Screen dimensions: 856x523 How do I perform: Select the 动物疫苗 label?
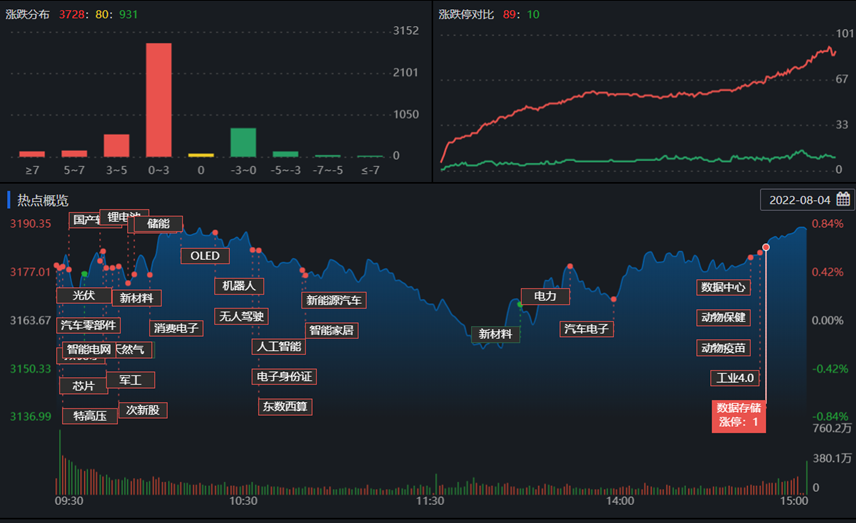pyautogui.click(x=723, y=348)
